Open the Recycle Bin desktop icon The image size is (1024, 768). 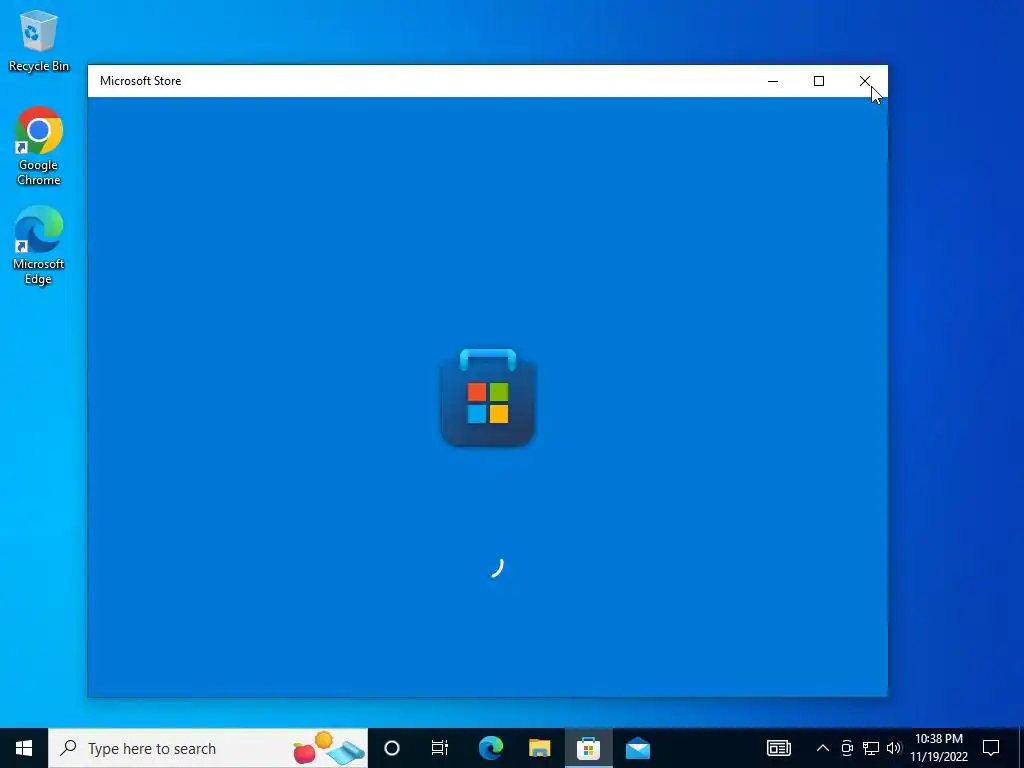click(39, 40)
